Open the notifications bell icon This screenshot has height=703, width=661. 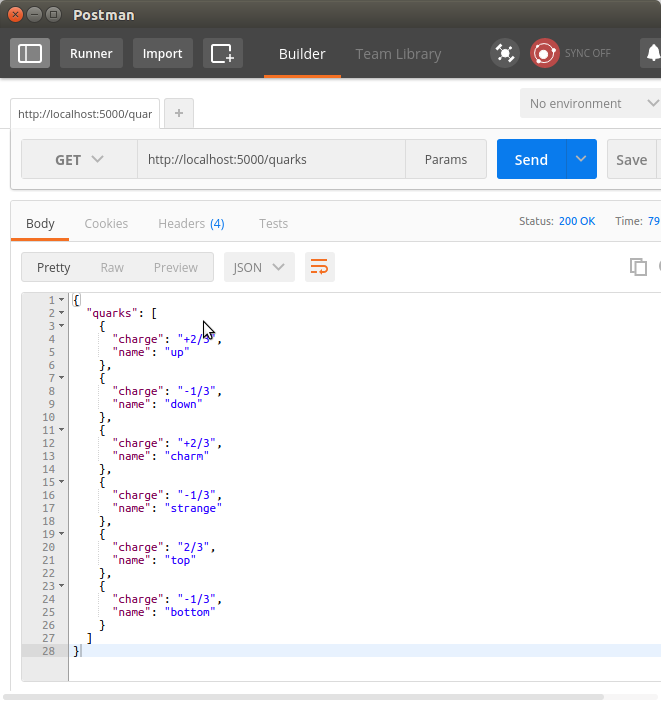[653, 53]
